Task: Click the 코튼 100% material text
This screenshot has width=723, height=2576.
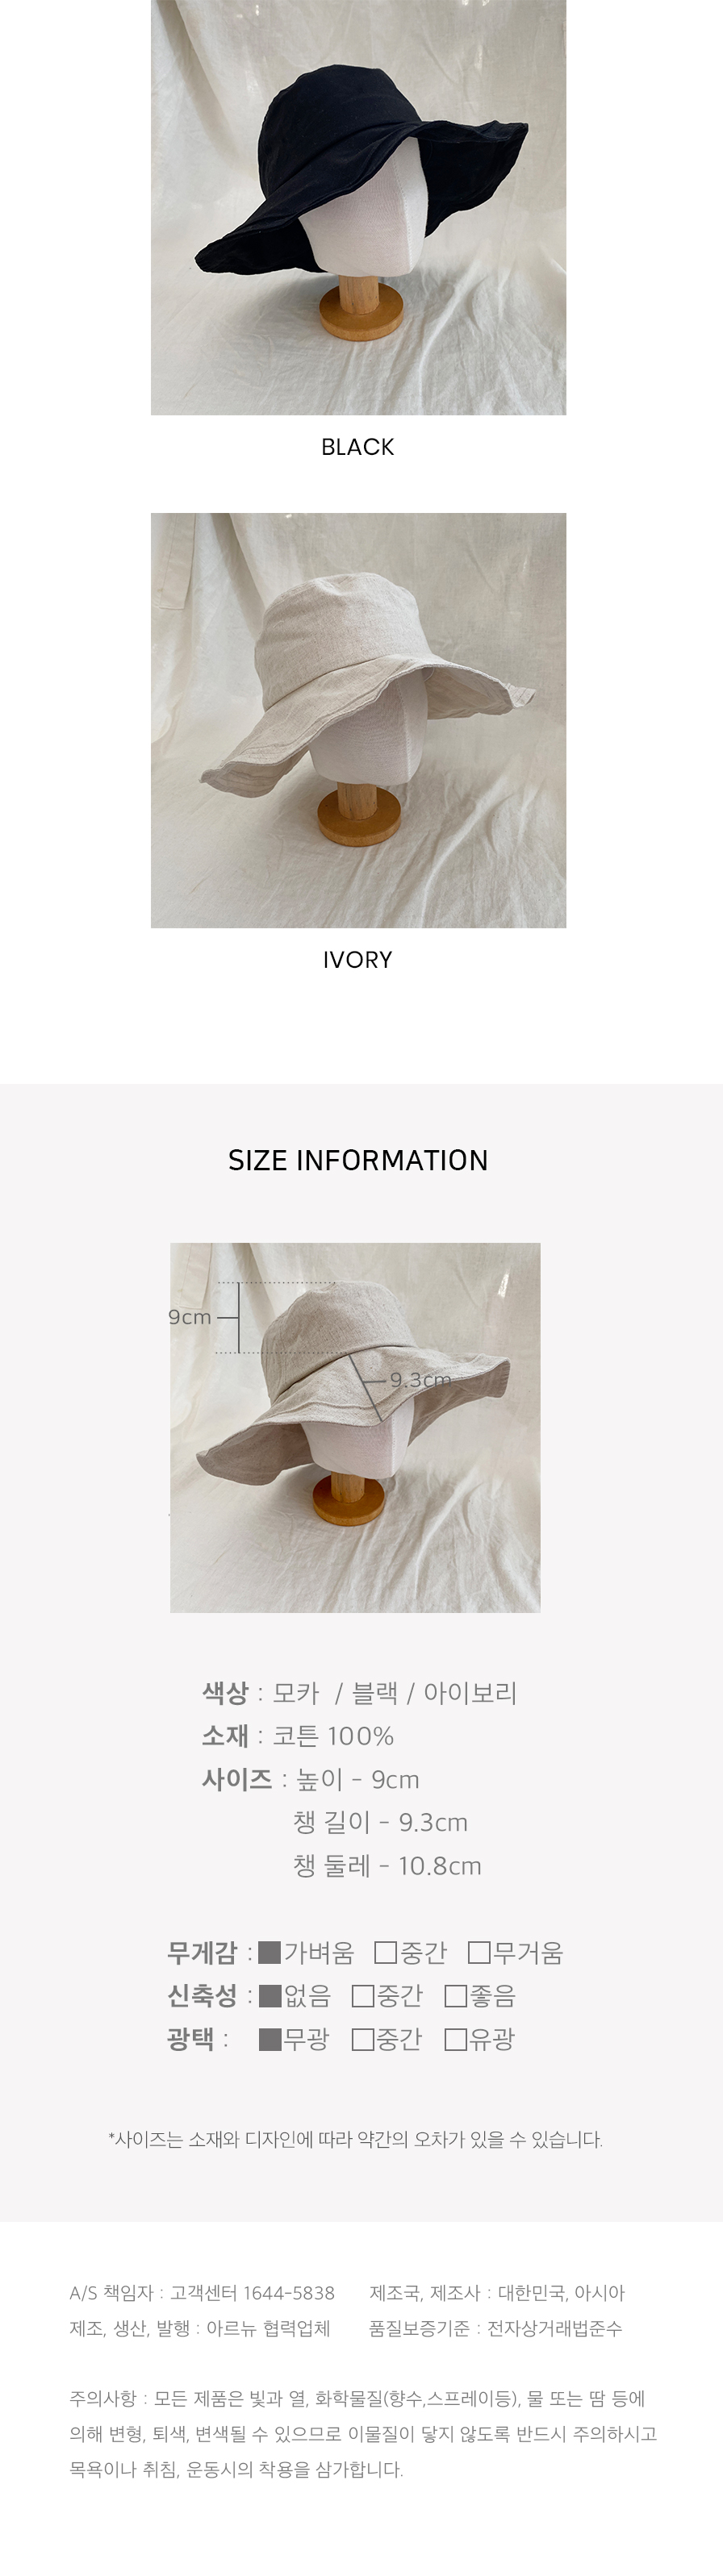Action: pos(333,1736)
